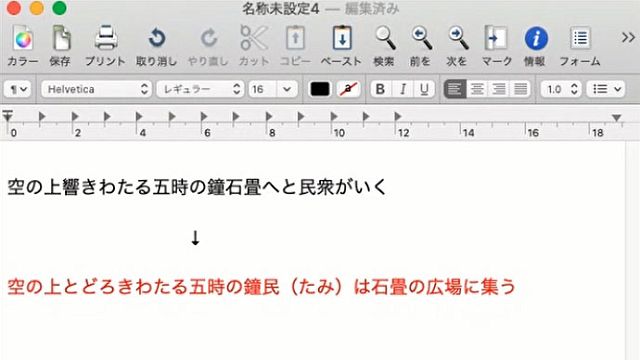Open the カラー color picker icon
Image resolution: width=640 pixels, height=360 pixels.
(x=23, y=38)
